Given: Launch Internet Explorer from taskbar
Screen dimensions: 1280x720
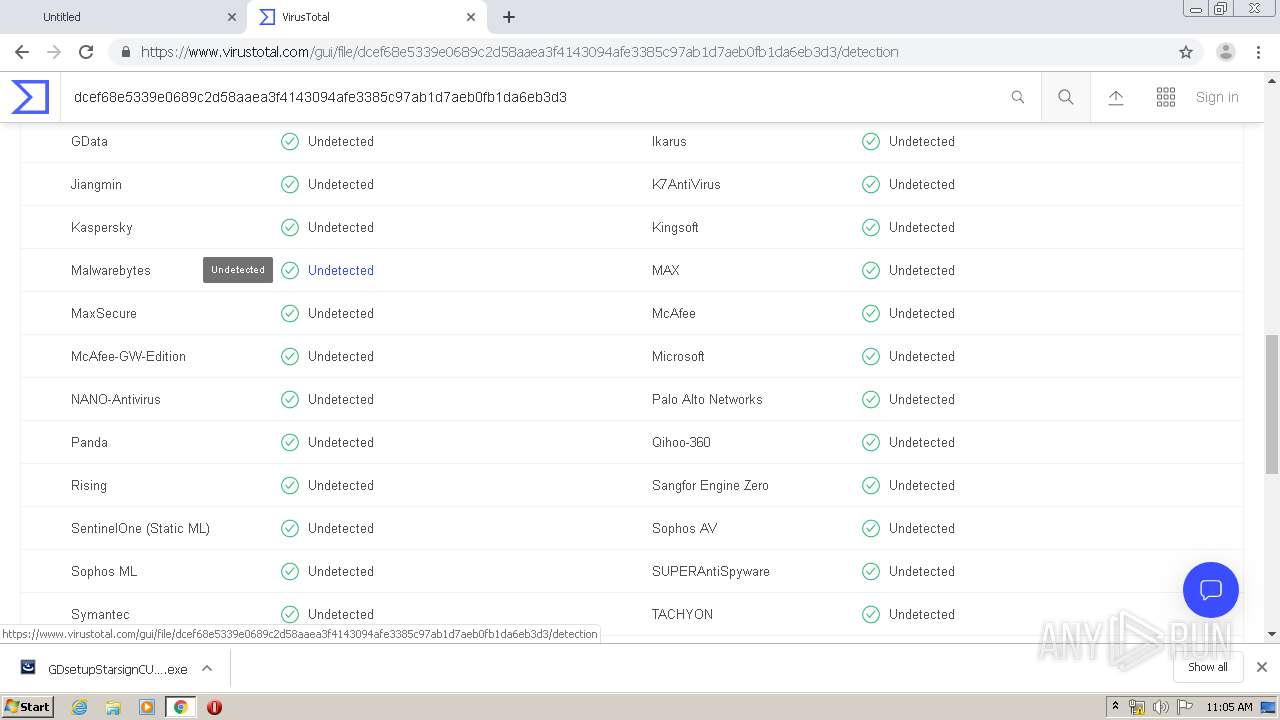Looking at the screenshot, I should (x=80, y=707).
